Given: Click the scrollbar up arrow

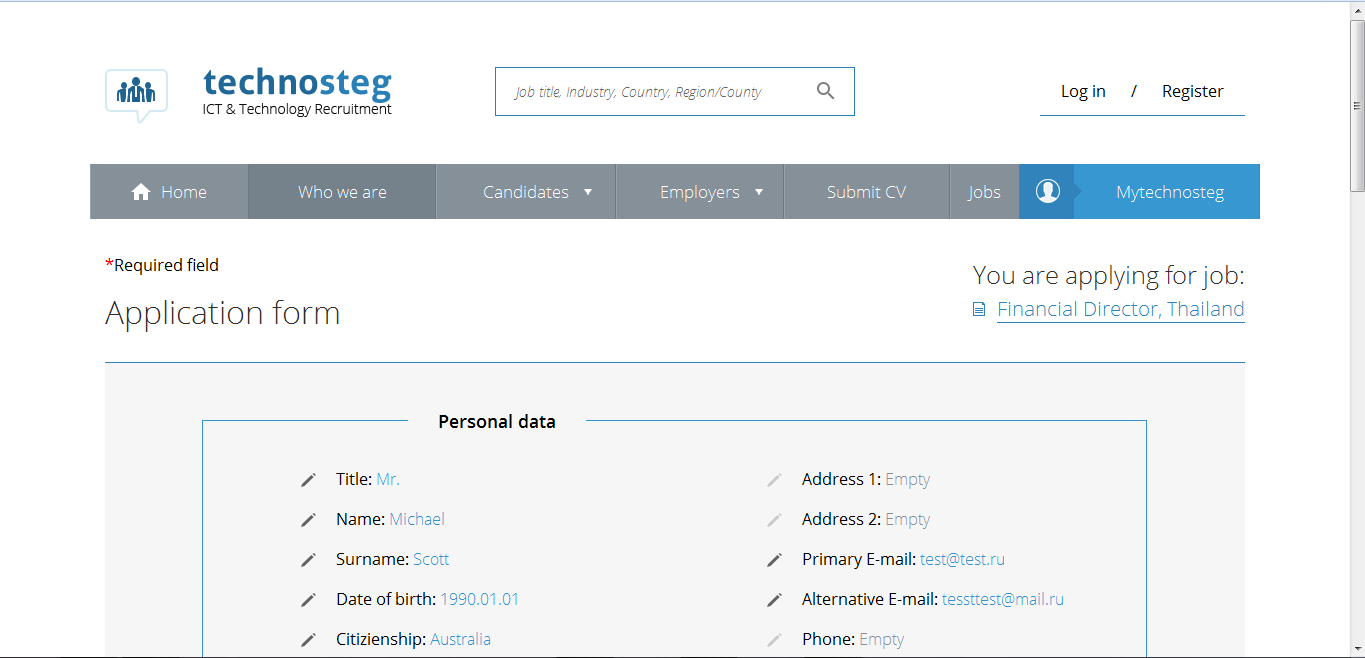Looking at the screenshot, I should [x=1357, y=9].
